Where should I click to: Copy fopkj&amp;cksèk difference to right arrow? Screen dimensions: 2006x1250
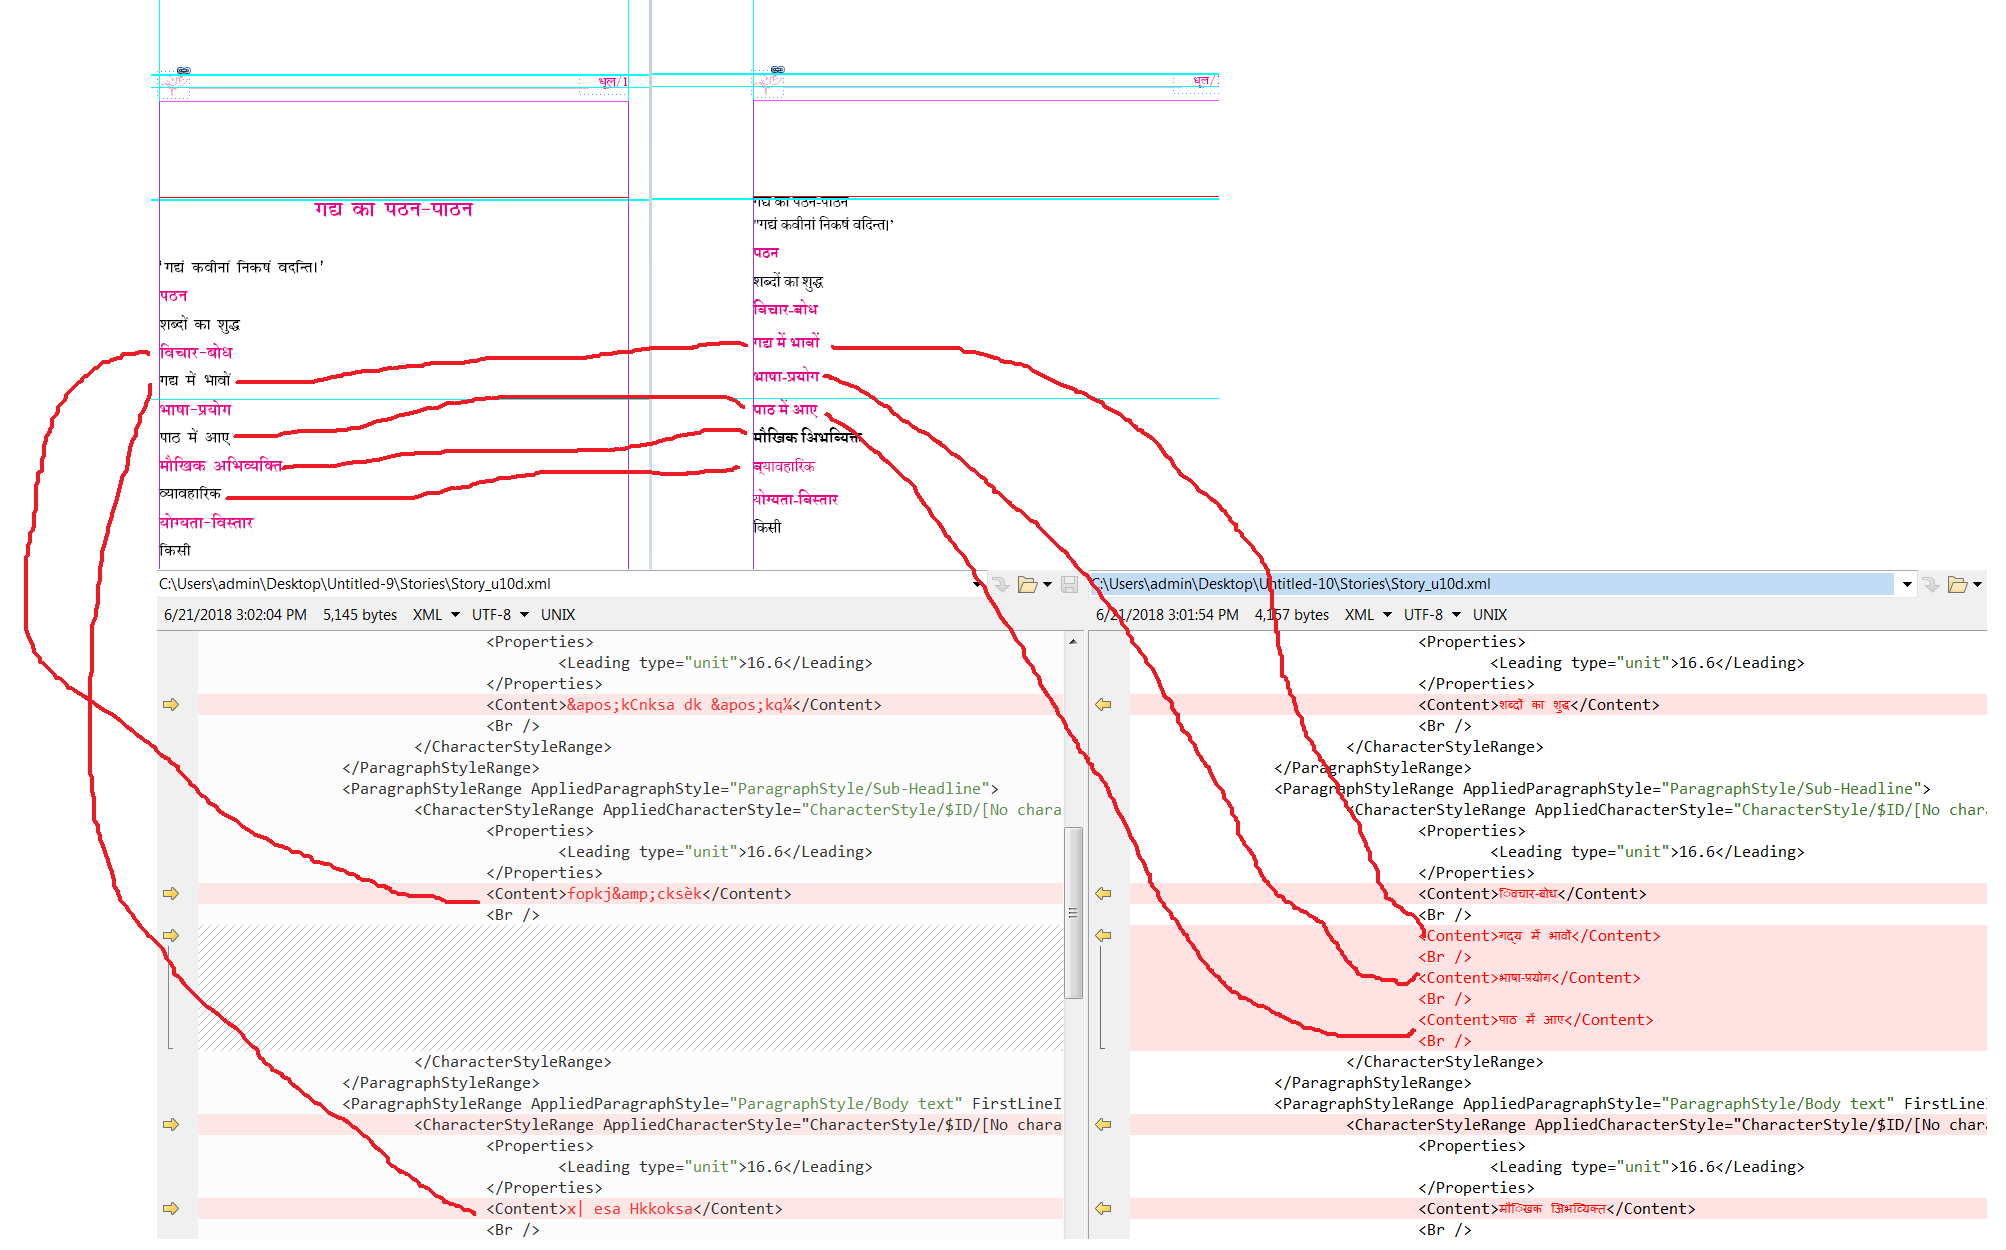pos(171,894)
